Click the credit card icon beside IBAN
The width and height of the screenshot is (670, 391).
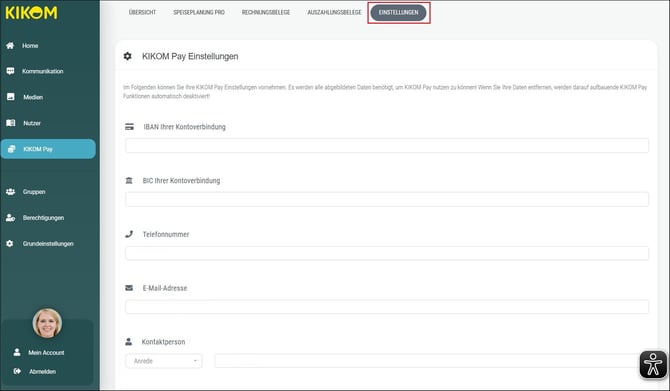pos(129,126)
